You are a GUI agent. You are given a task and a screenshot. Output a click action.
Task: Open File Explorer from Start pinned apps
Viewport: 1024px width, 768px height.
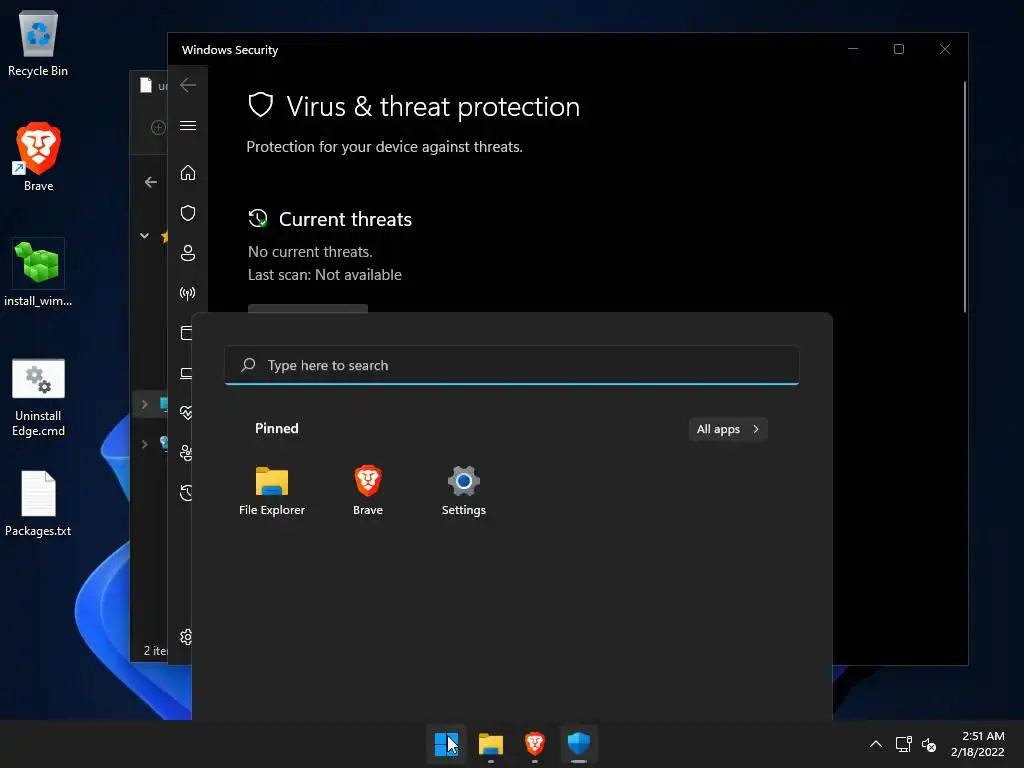tap(272, 491)
